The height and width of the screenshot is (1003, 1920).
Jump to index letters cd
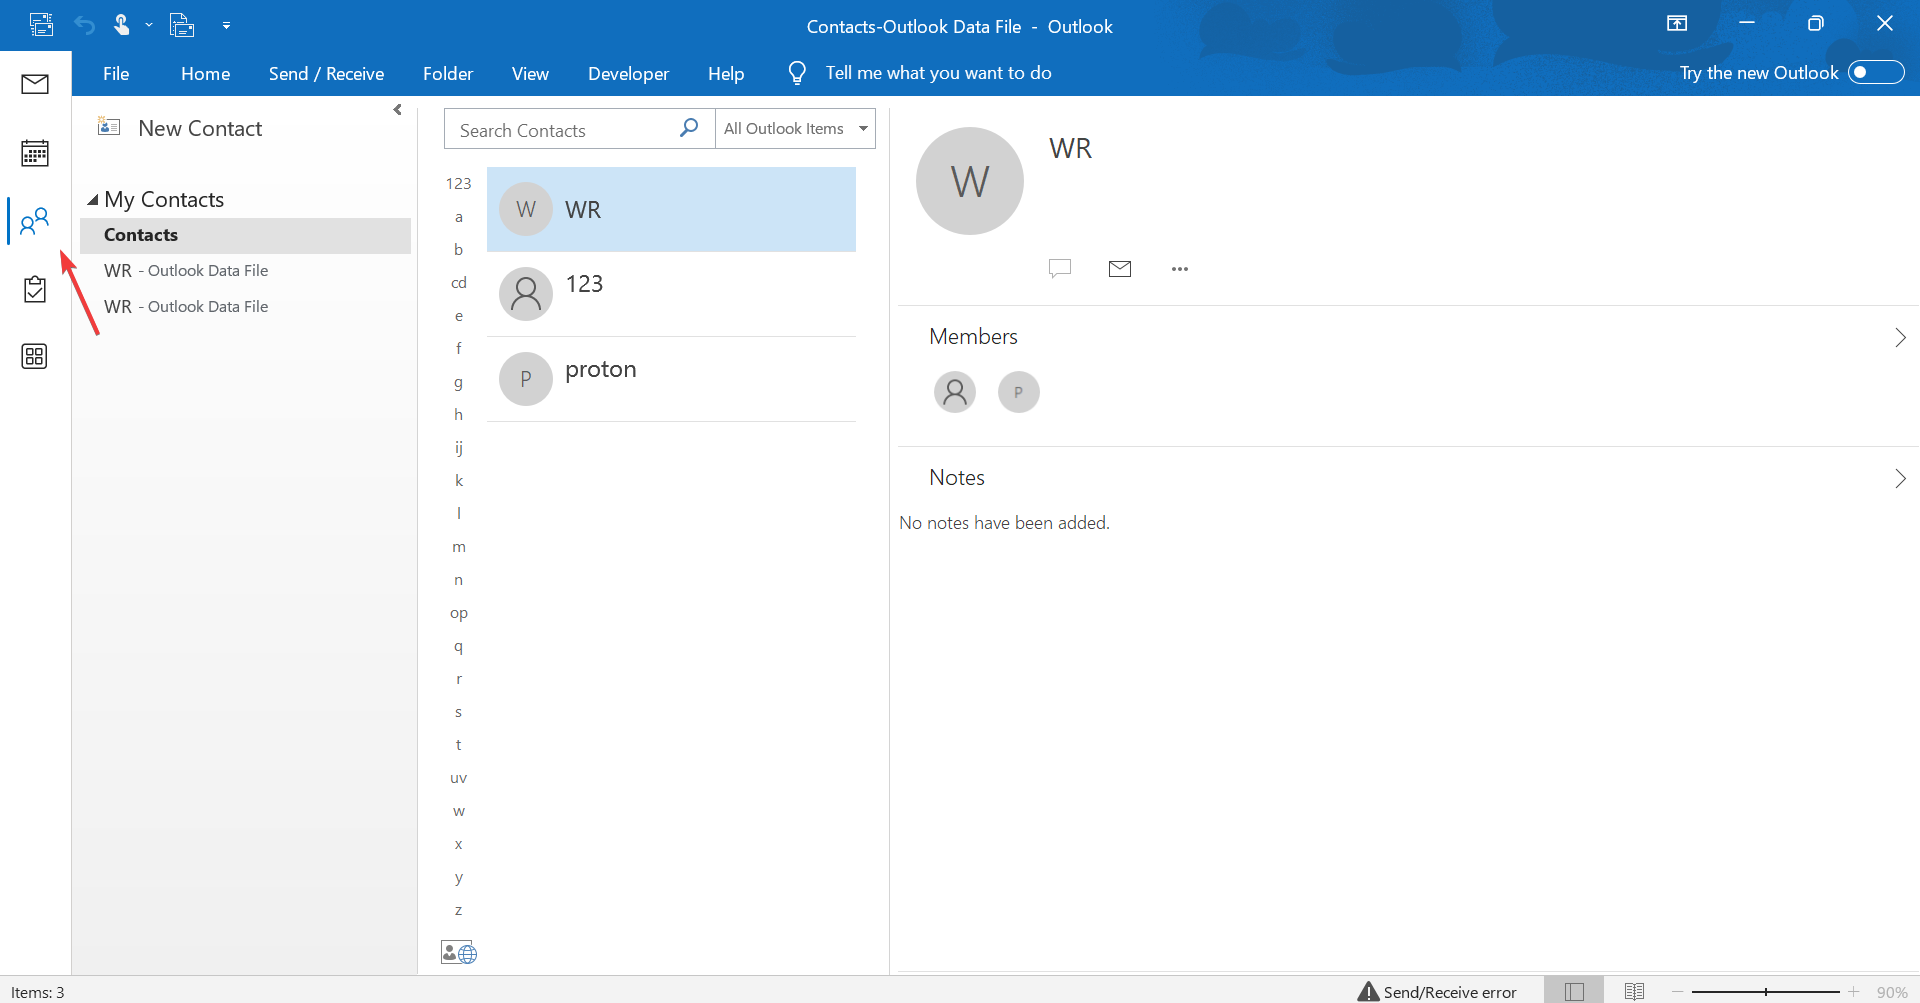[x=458, y=283]
